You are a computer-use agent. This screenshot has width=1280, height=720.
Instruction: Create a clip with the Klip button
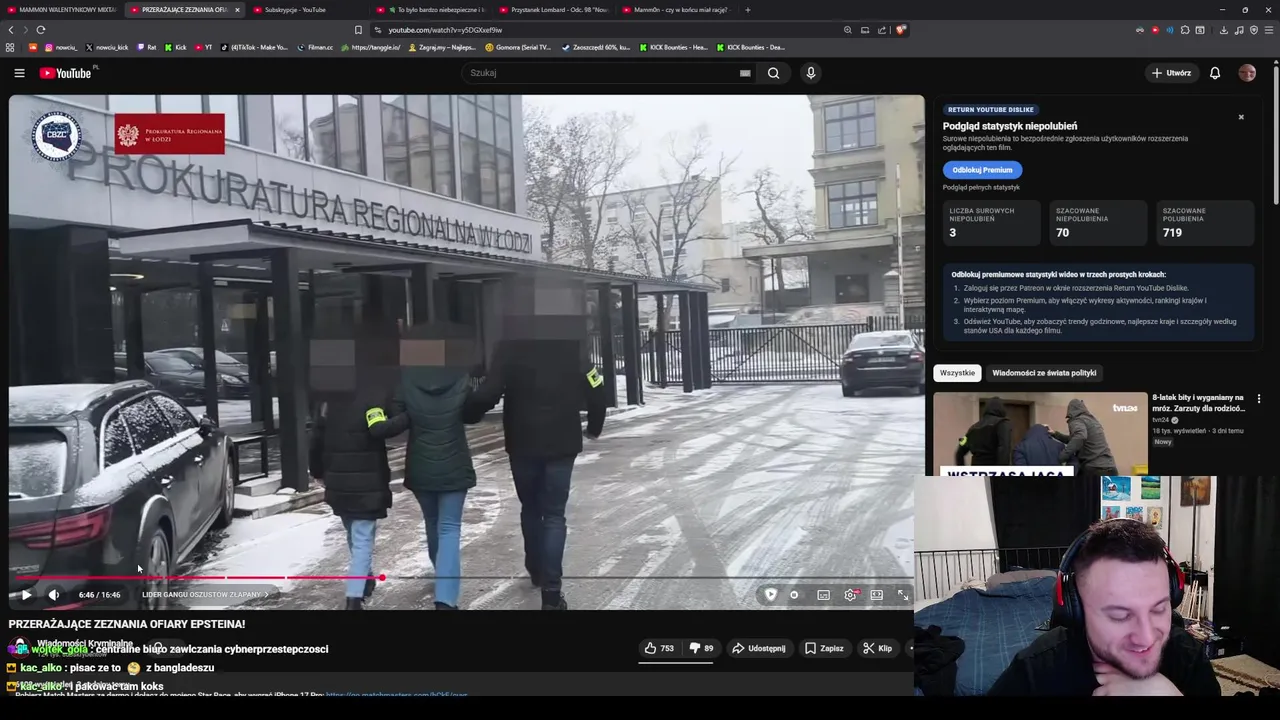(878, 648)
